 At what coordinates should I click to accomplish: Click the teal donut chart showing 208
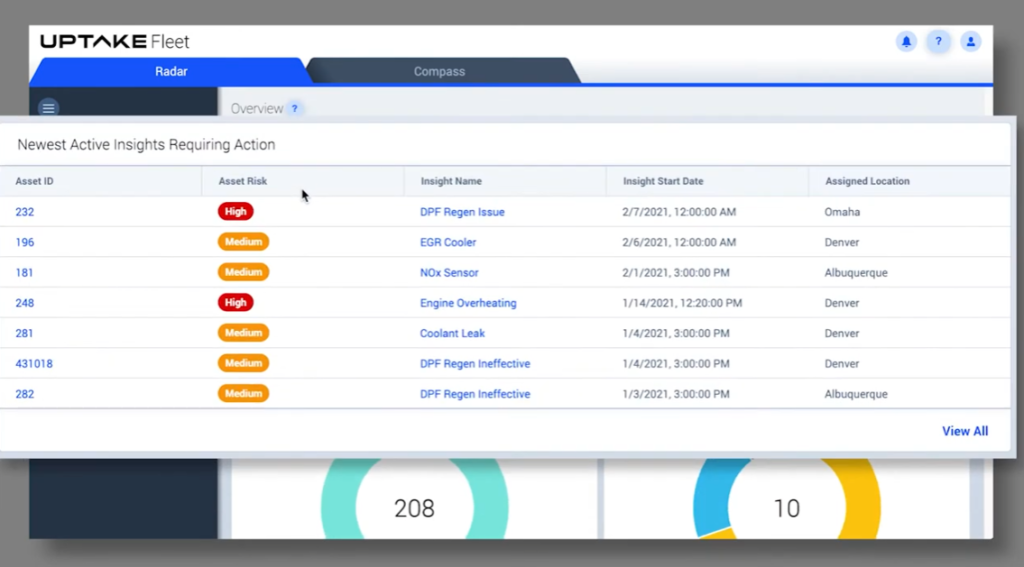335,500
